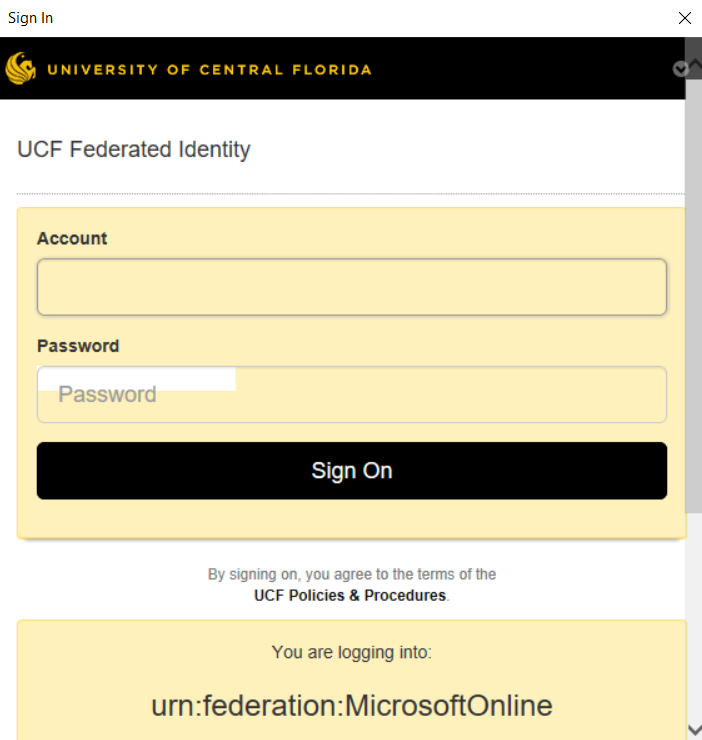Open the UCF Policies & Procedures link
The image size is (702, 740).
point(350,596)
